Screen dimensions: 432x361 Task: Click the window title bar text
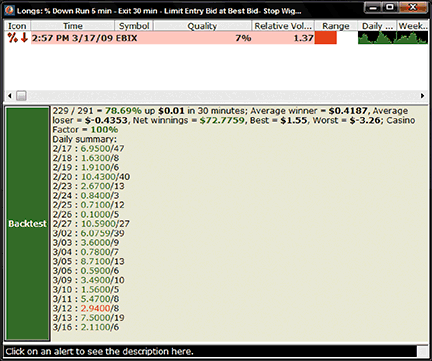(159, 11)
